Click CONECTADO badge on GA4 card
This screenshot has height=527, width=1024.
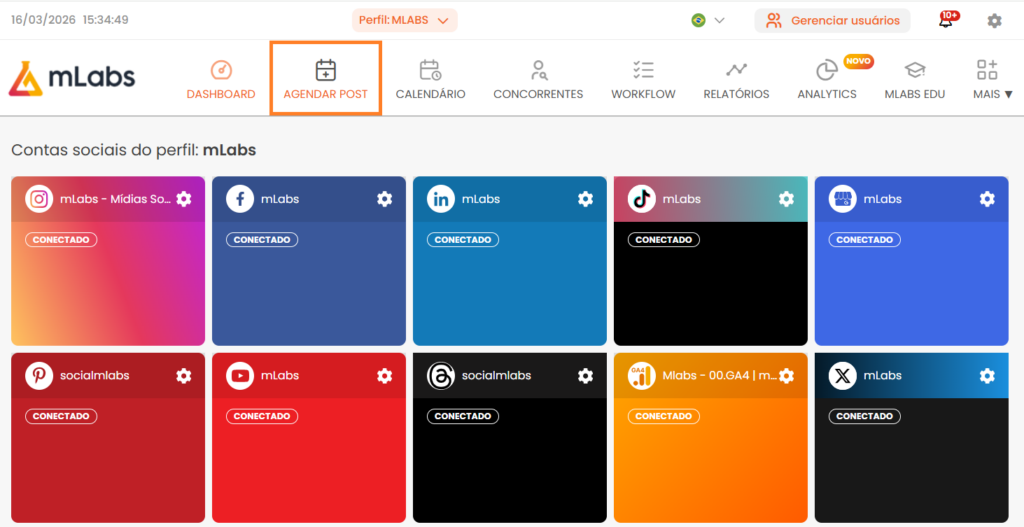pos(664,416)
